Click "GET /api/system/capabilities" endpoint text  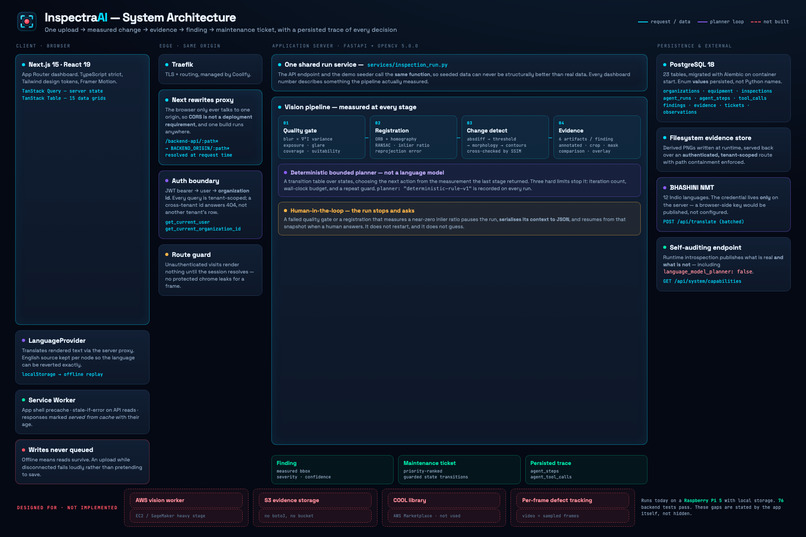pyautogui.click(x=702, y=281)
